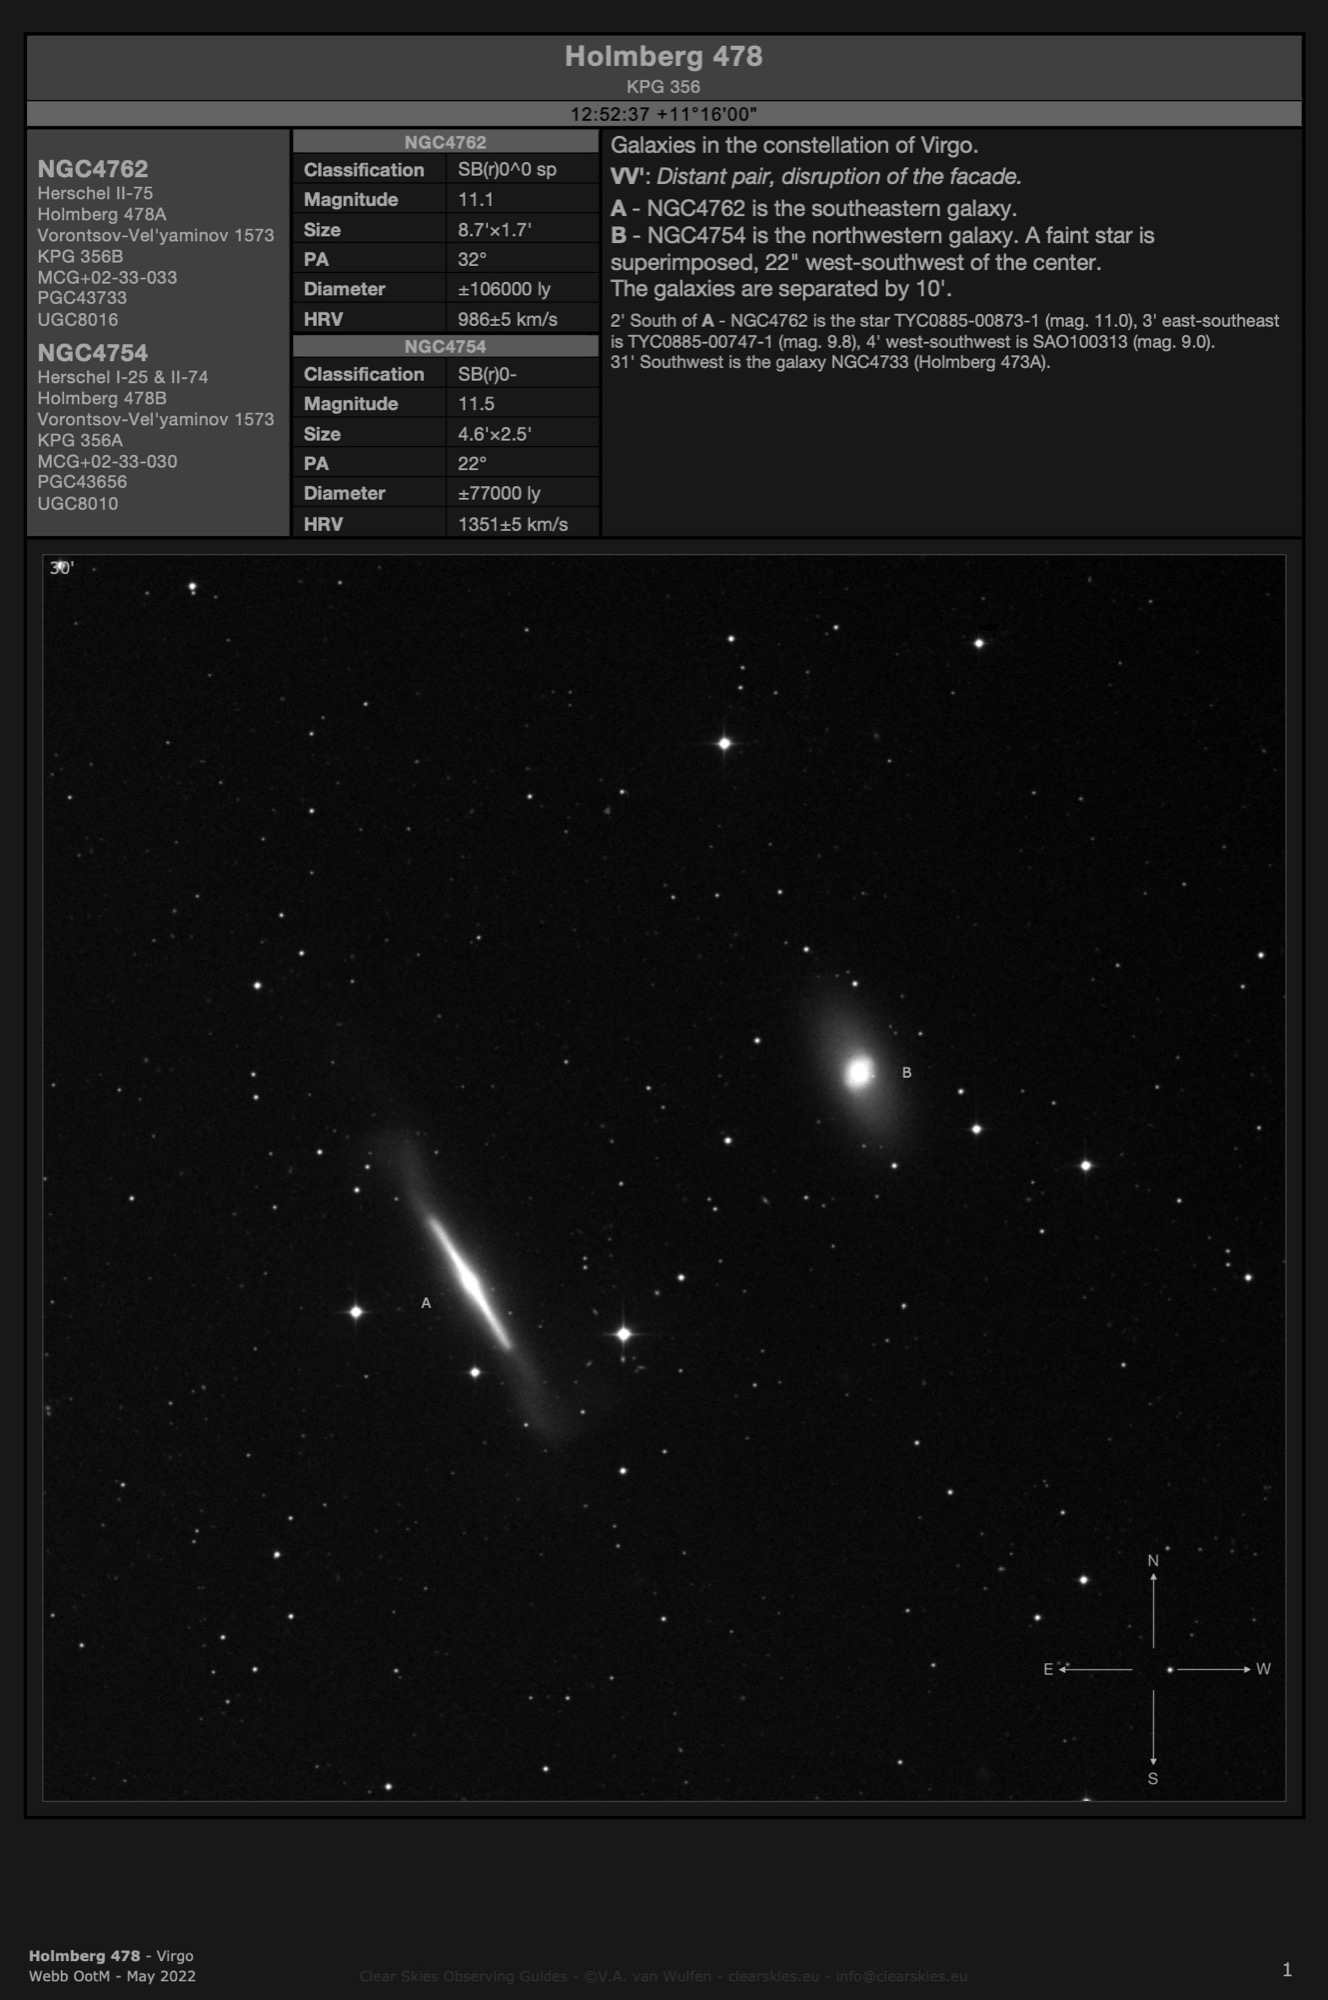Click the edge-on galaxy NGC4762 in the image

[x=469, y=1281]
